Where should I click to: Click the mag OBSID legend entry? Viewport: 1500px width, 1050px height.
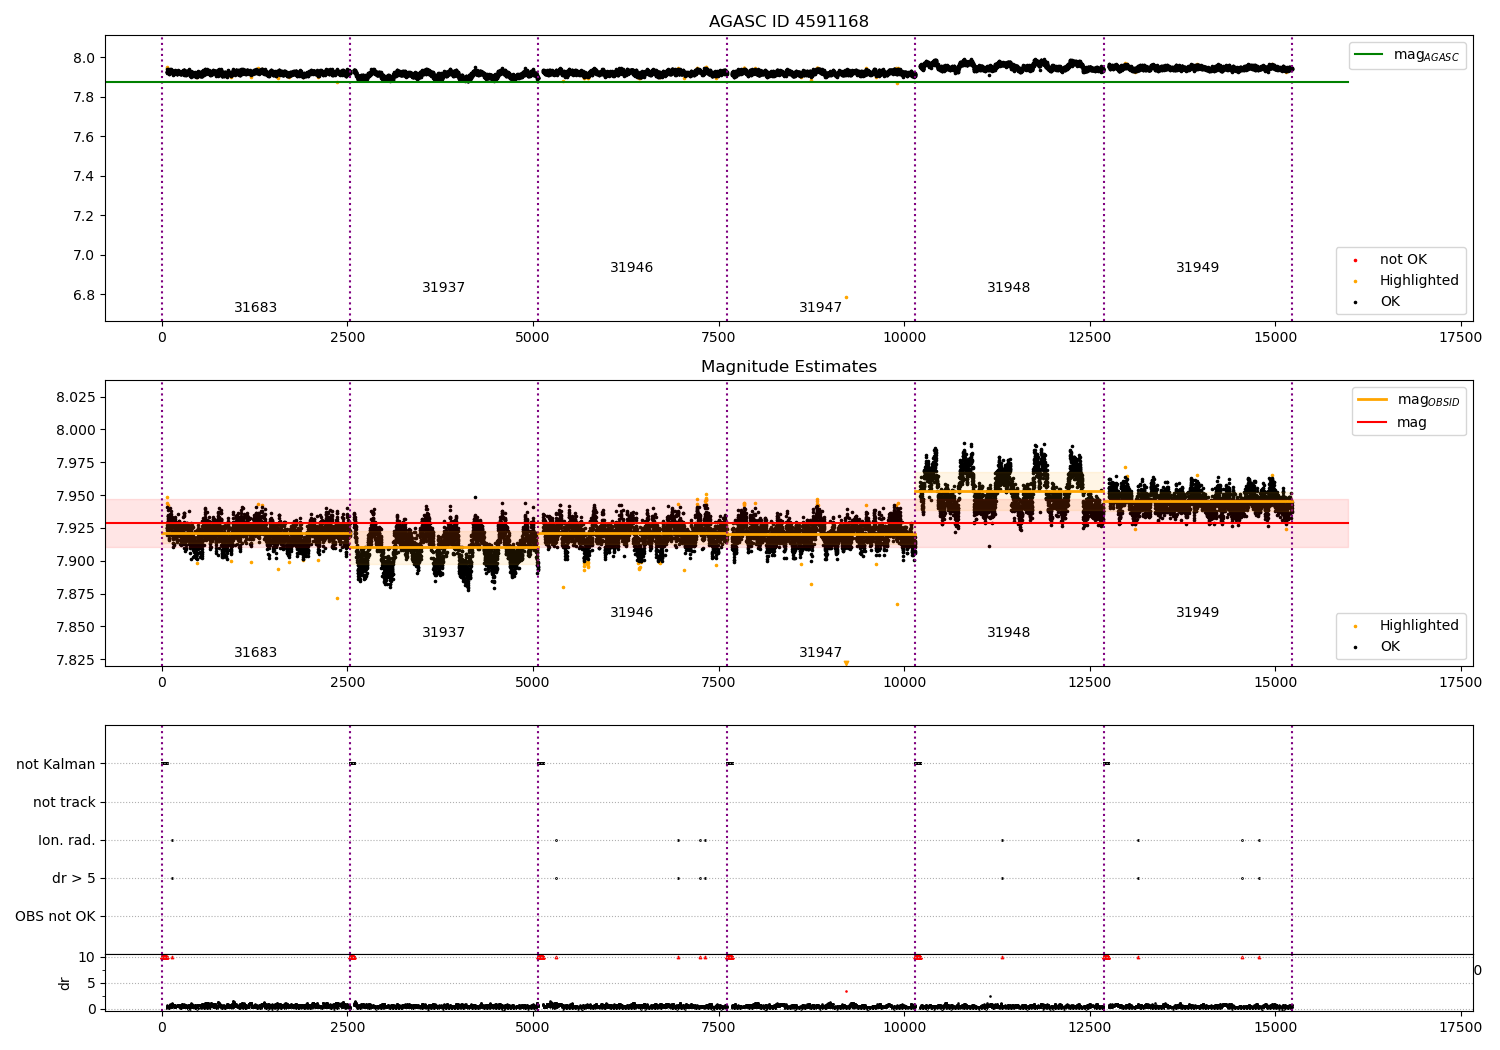[1410, 400]
